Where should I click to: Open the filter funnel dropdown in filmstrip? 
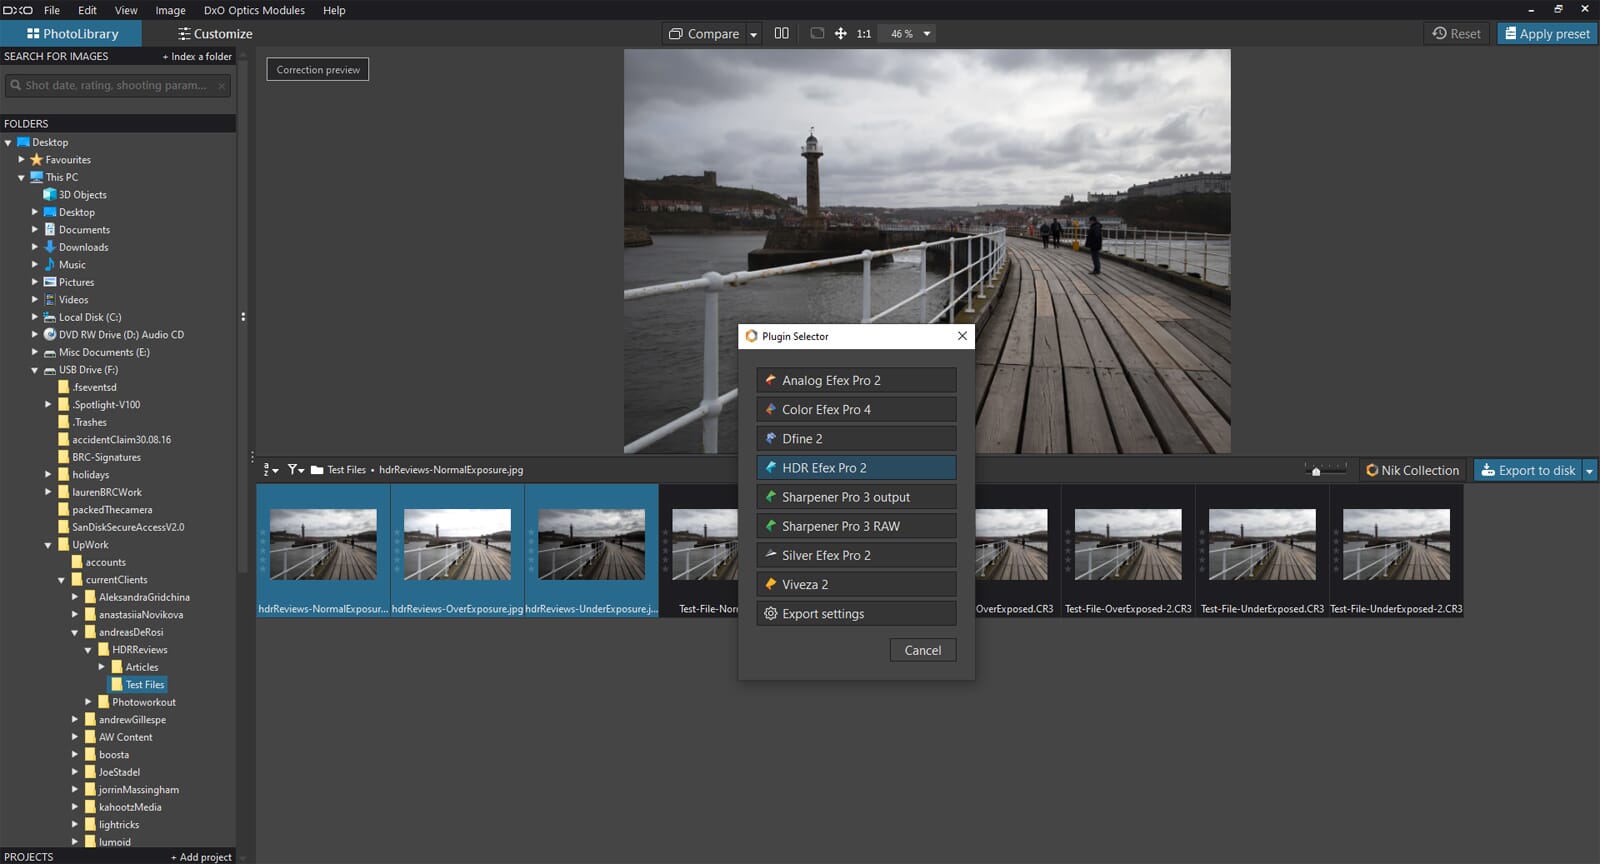click(296, 469)
